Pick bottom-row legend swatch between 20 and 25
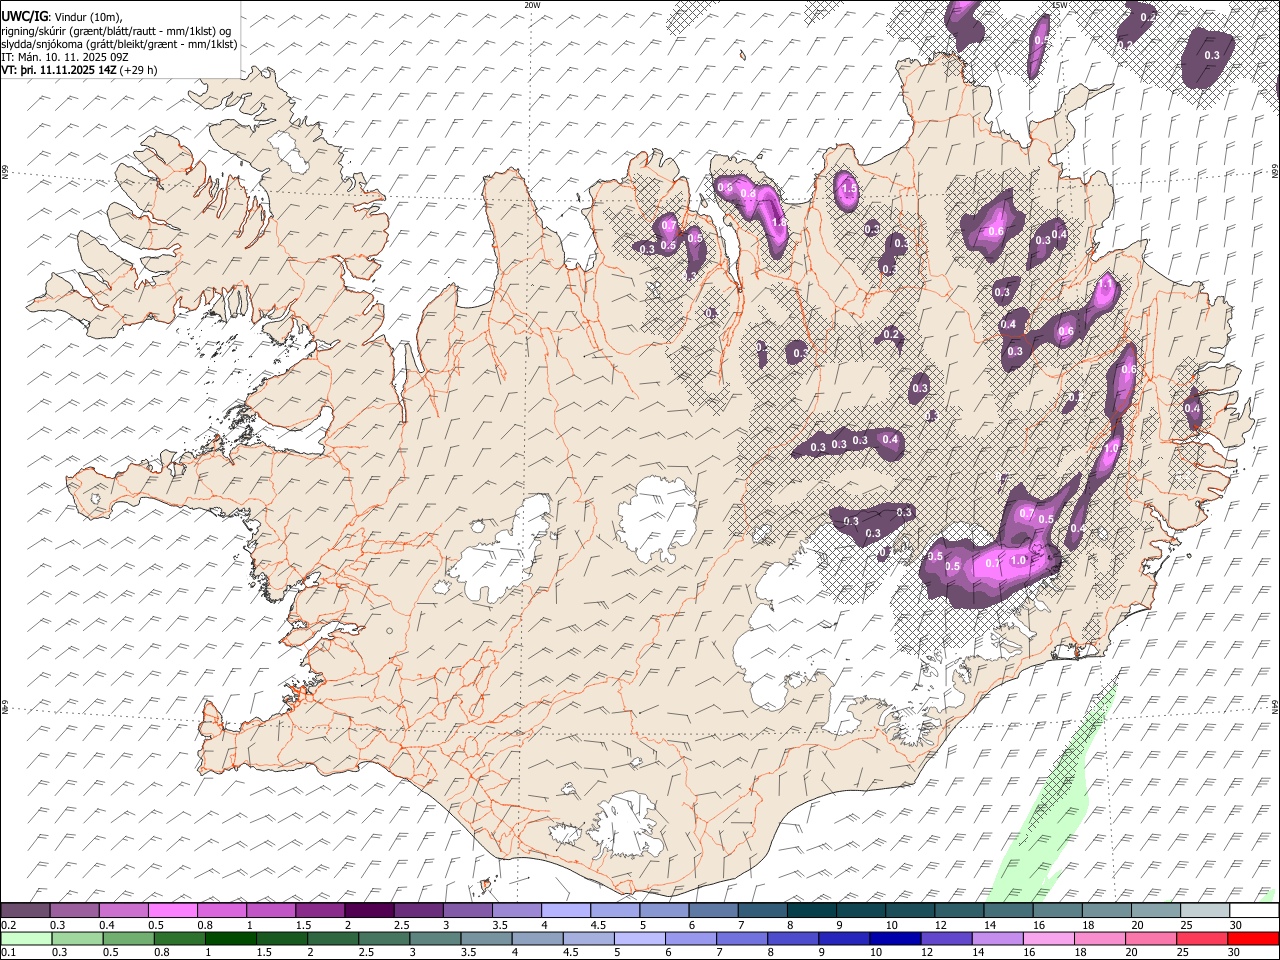The height and width of the screenshot is (960, 1280). coord(1151,939)
